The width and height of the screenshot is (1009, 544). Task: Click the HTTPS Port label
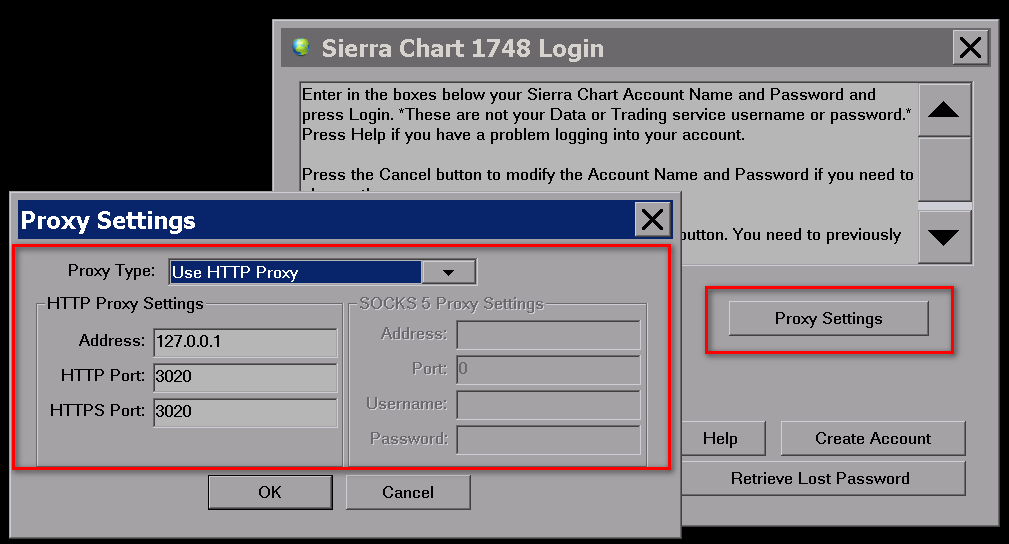tap(97, 411)
